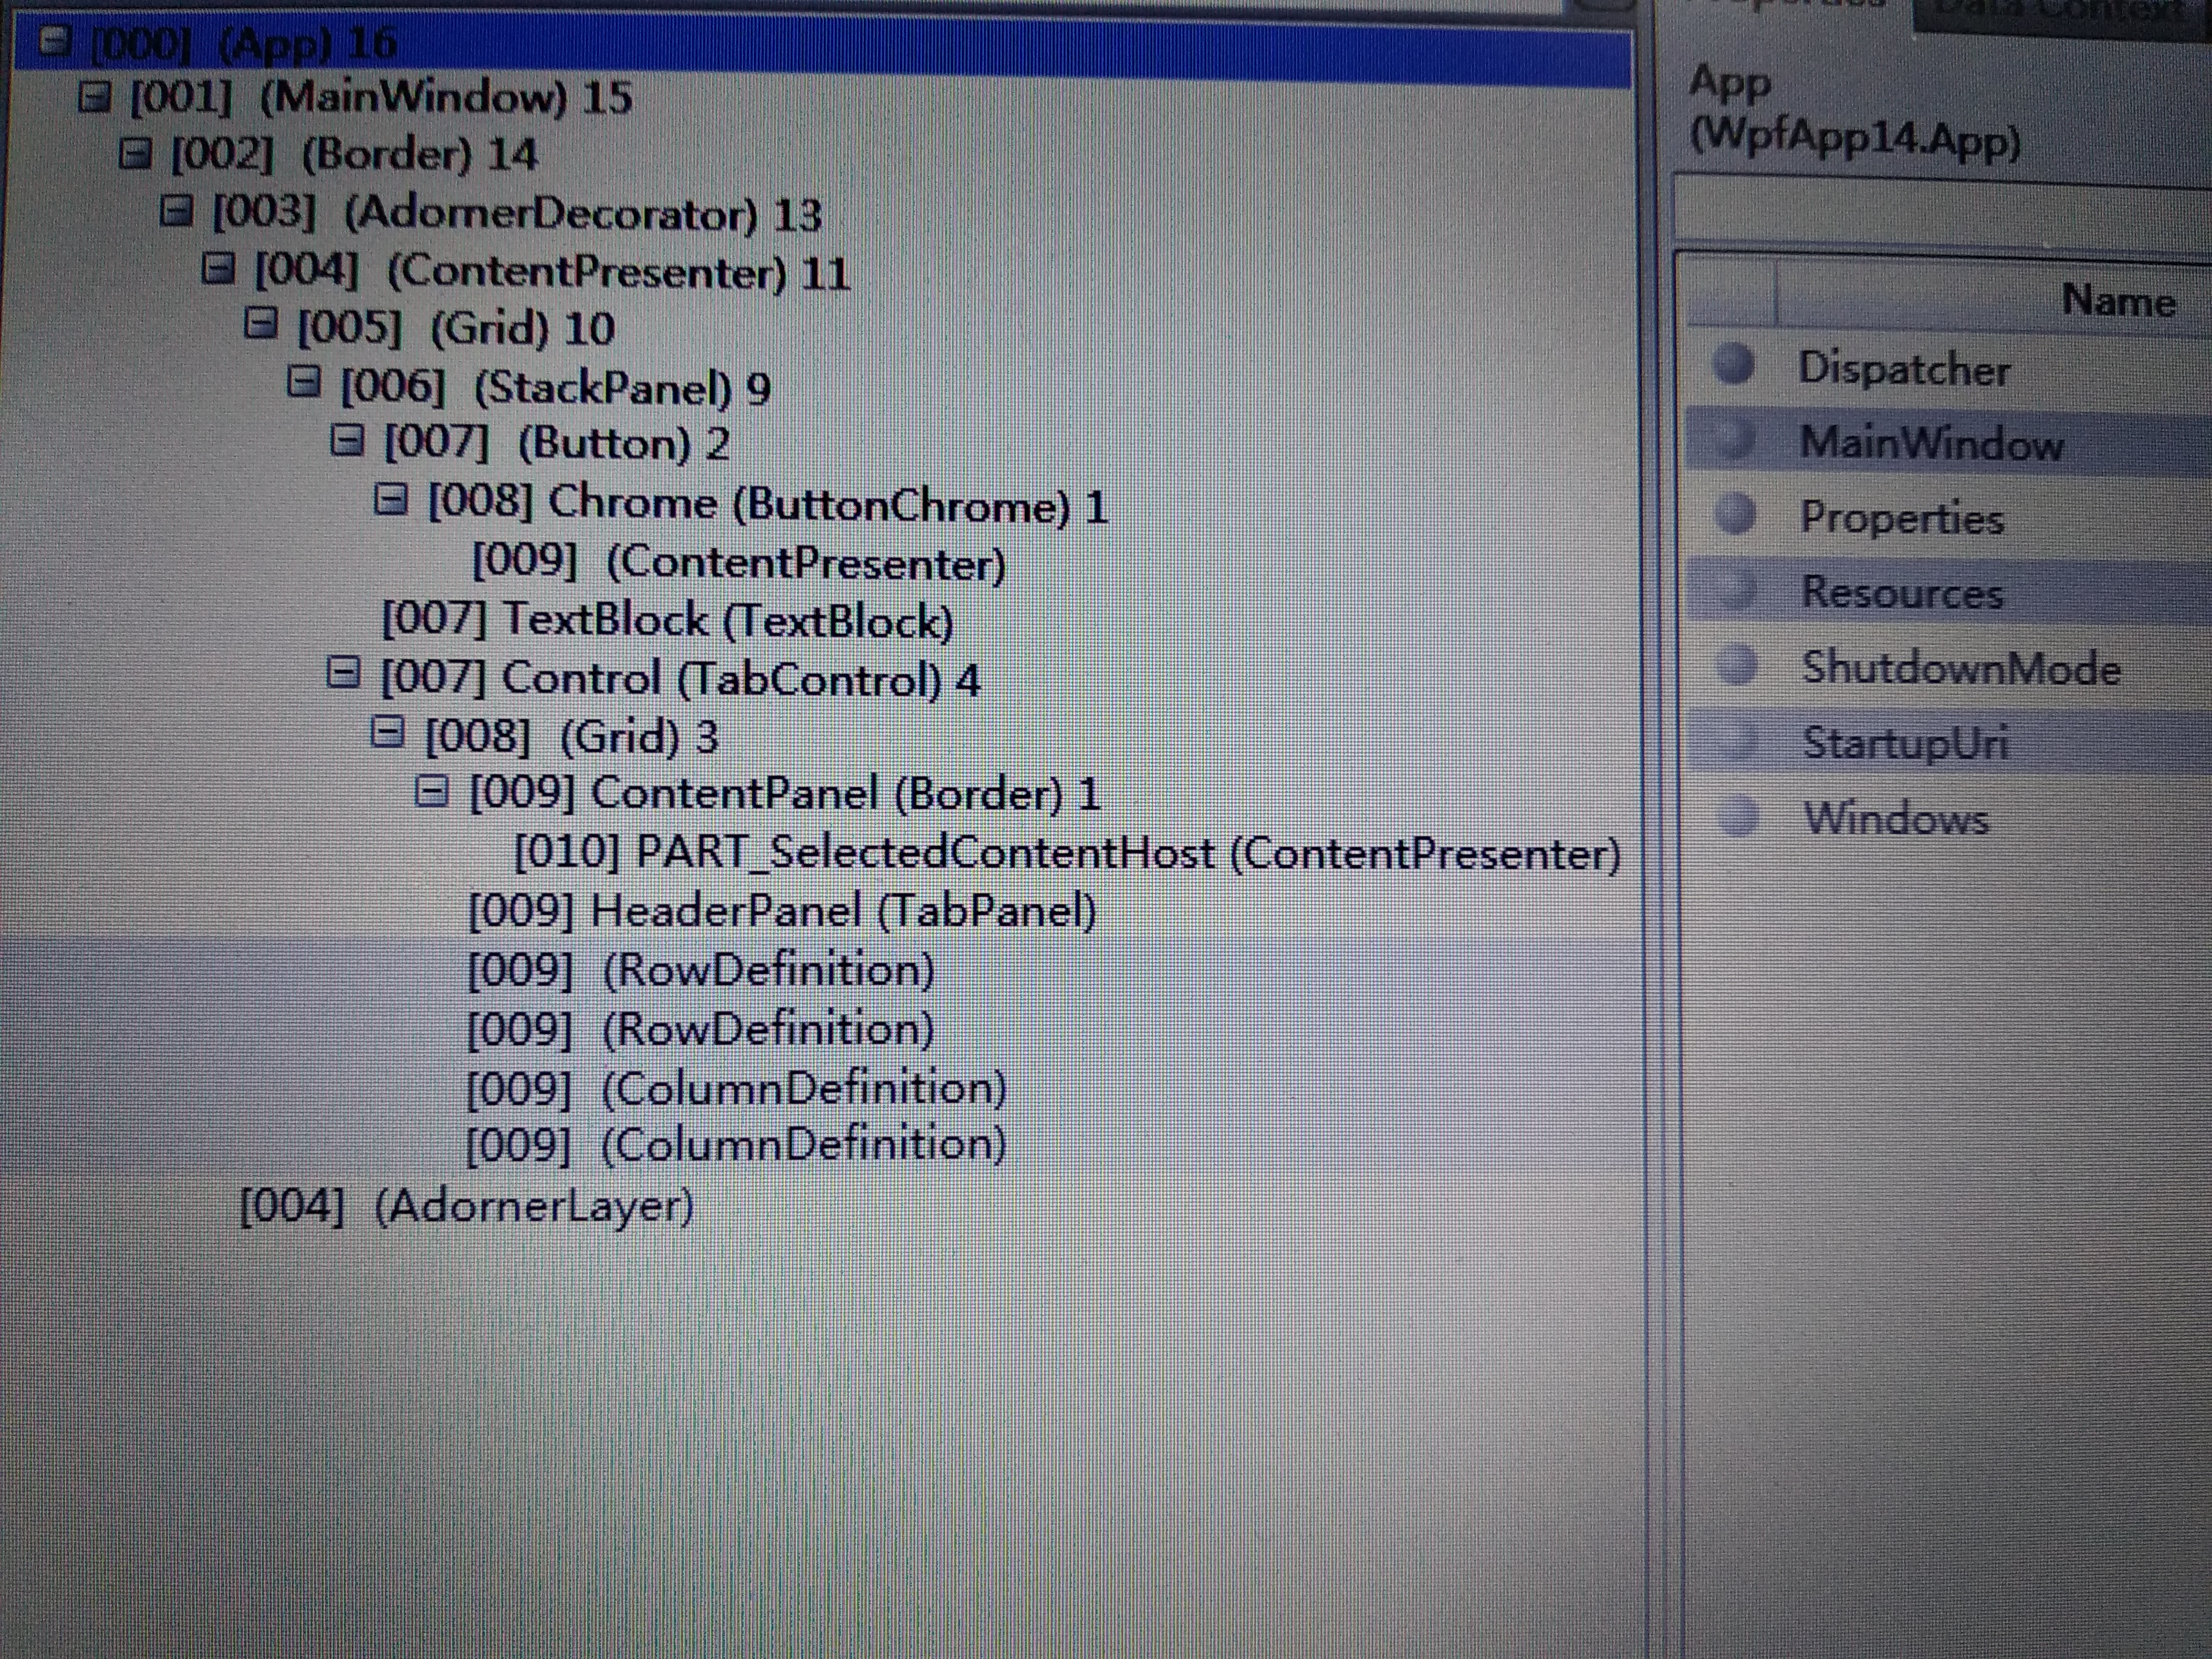The image size is (2212, 1659).
Task: Click the circle icon beside ShutdownMode row
Action: click(x=1739, y=665)
